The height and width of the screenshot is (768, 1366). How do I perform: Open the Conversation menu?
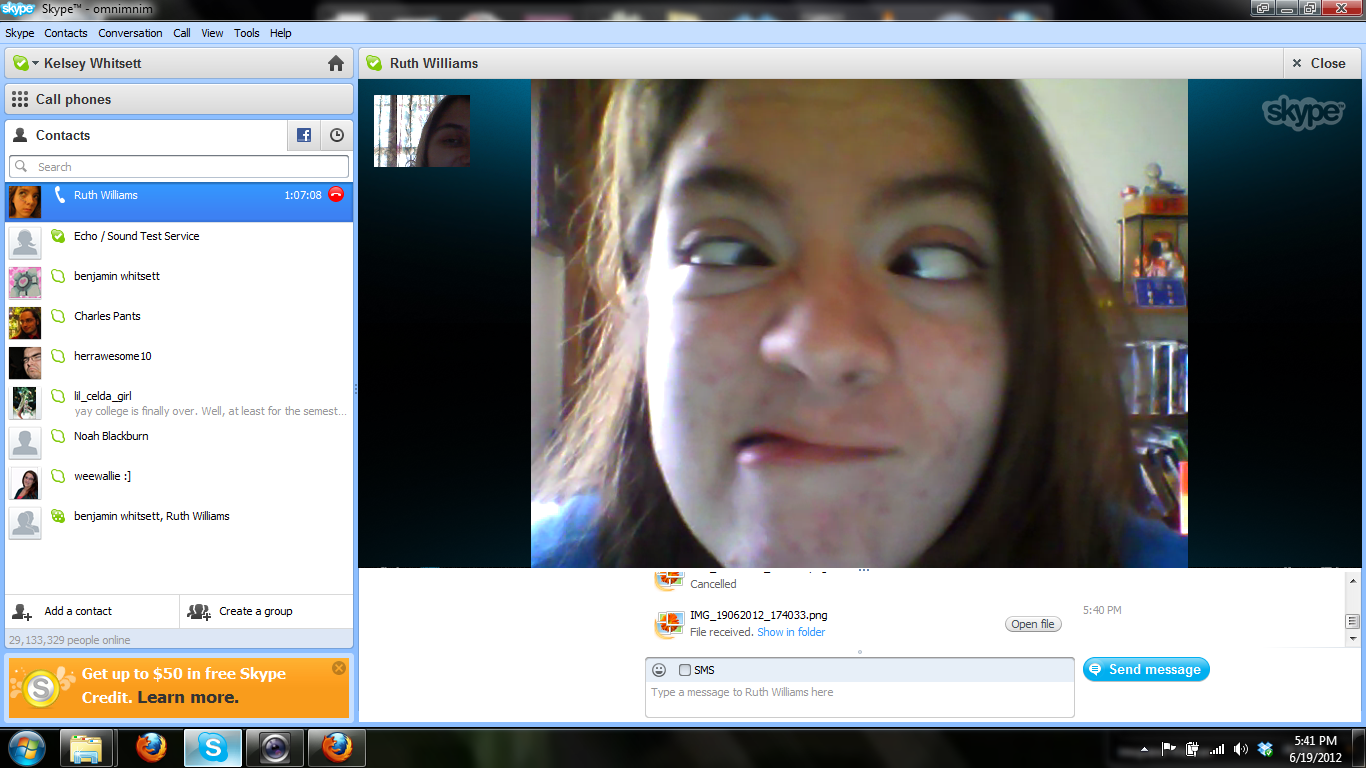130,33
